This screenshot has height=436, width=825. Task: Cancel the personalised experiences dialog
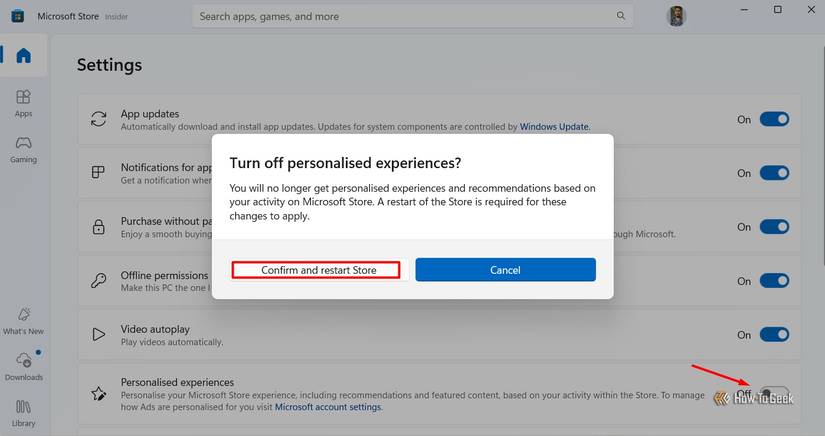[505, 270]
